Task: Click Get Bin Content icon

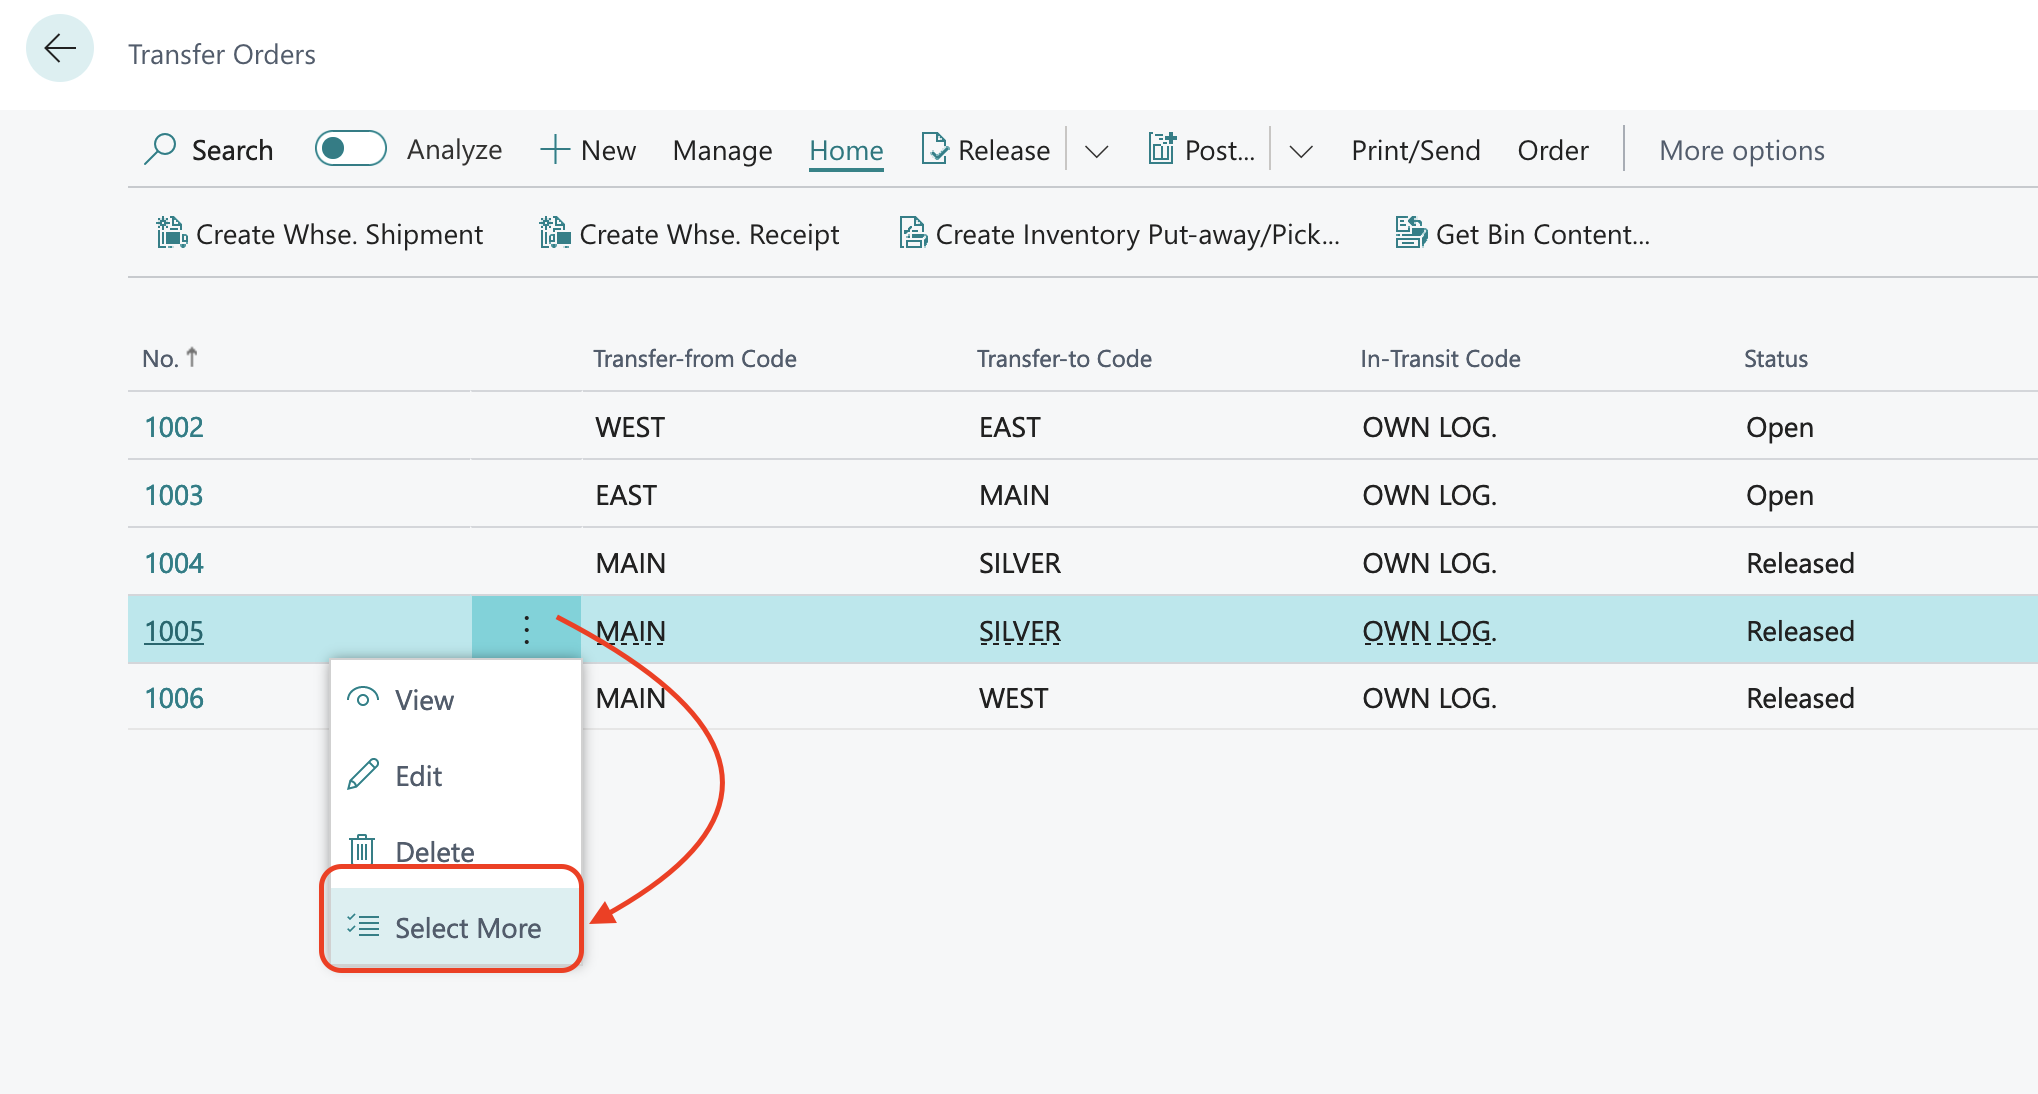Action: click(1410, 233)
